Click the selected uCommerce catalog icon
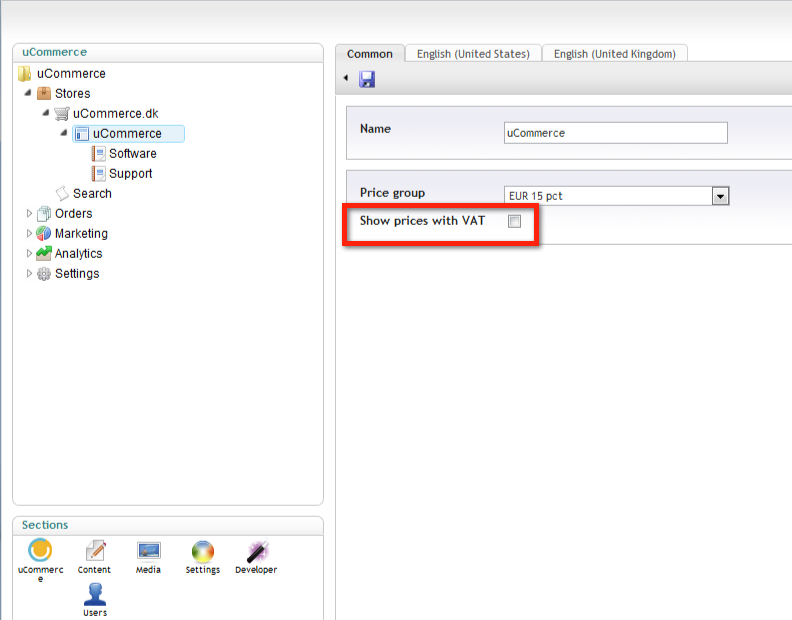 coord(81,134)
